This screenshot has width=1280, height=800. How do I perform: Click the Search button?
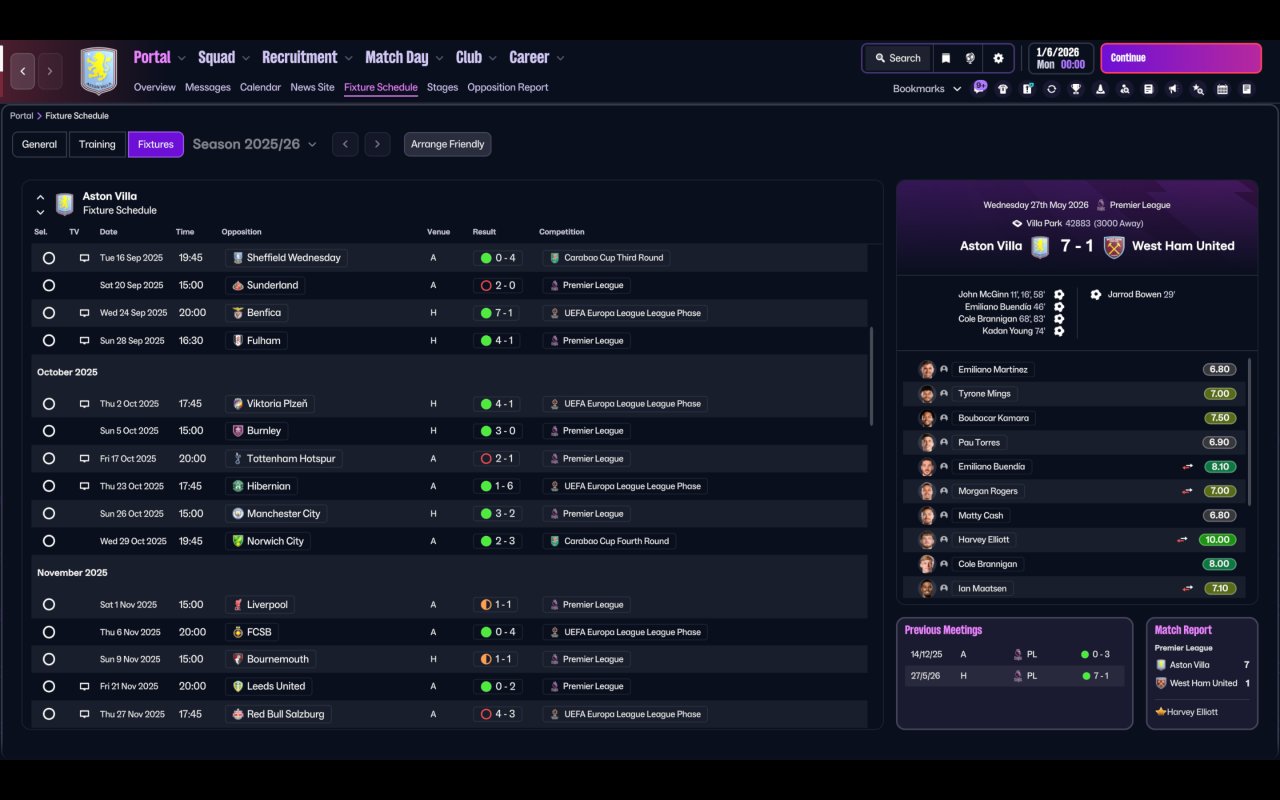[x=897, y=58]
